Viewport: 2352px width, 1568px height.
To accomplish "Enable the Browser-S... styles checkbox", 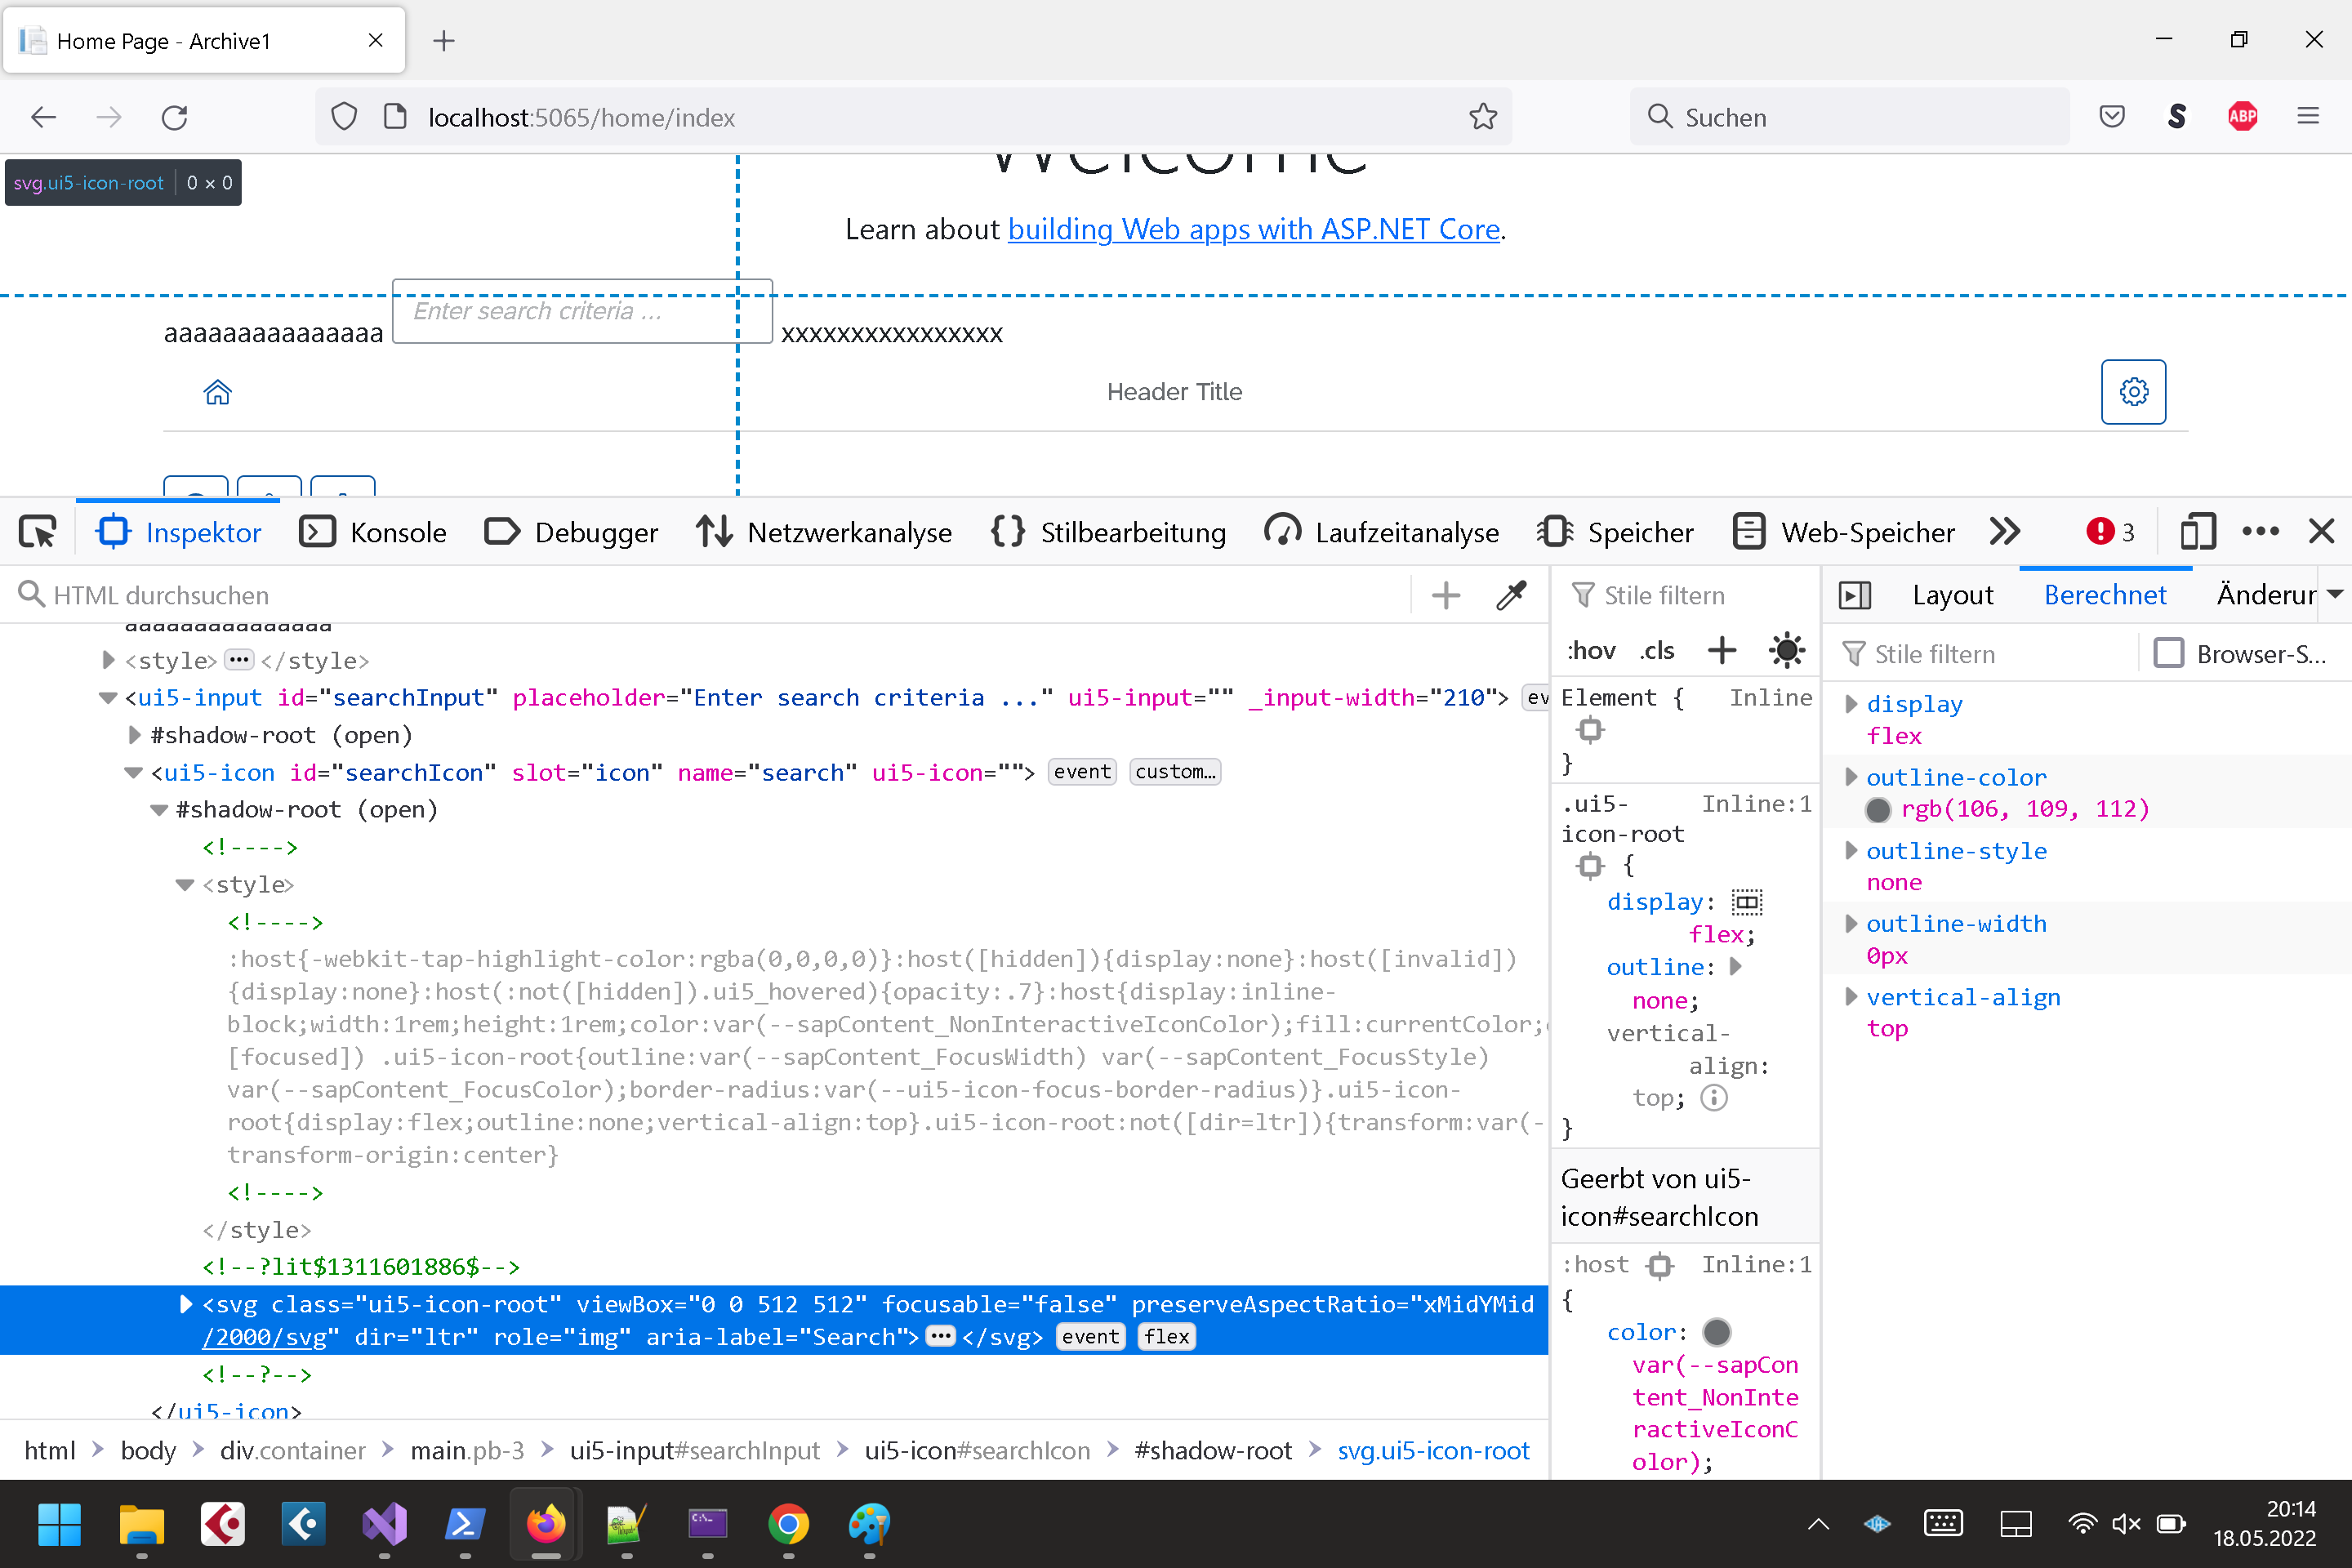I will point(2168,653).
